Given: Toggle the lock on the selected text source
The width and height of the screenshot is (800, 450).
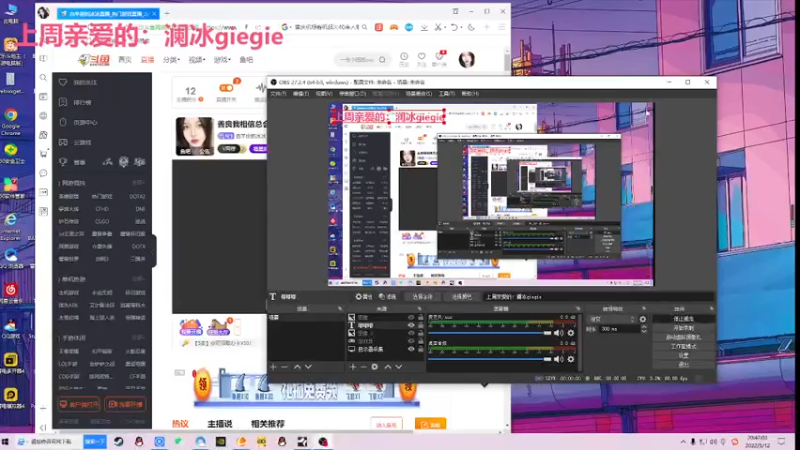Looking at the screenshot, I should coord(420,325).
